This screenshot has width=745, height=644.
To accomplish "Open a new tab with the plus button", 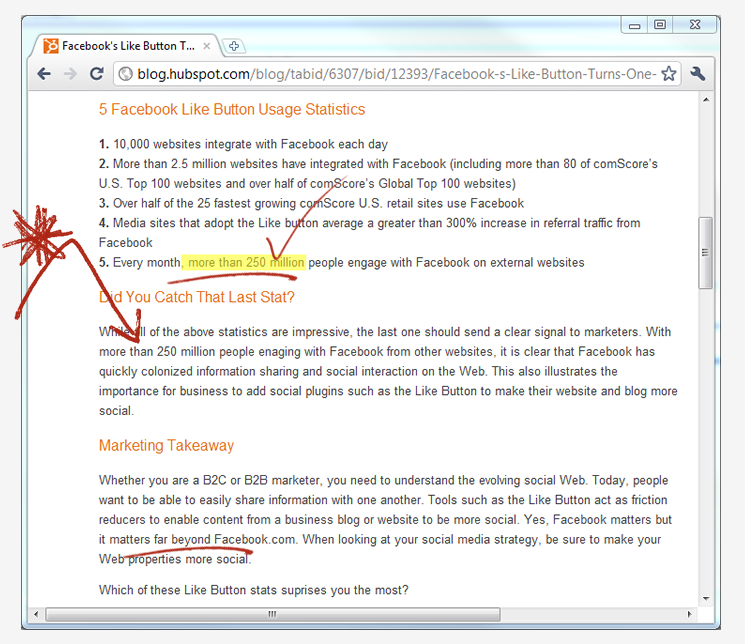I will (x=234, y=46).
